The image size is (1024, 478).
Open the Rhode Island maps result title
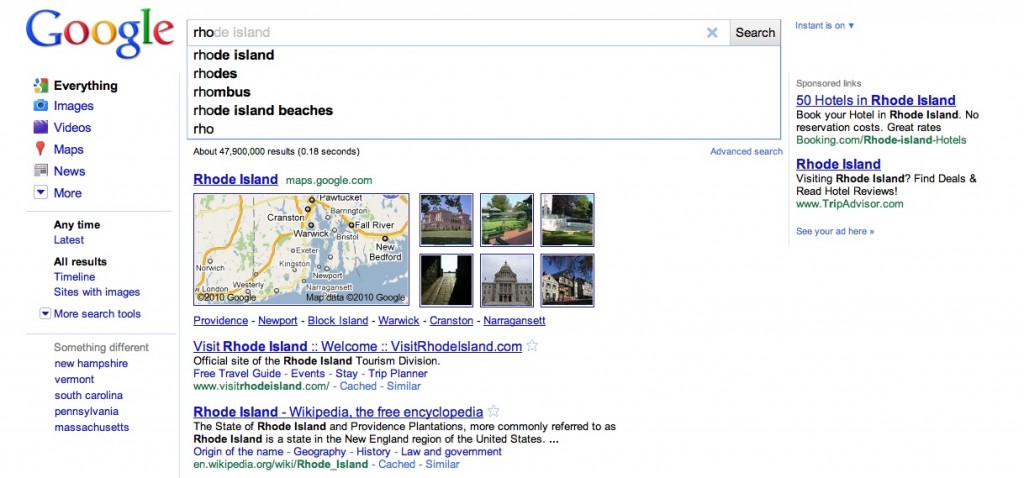pyautogui.click(x=236, y=179)
